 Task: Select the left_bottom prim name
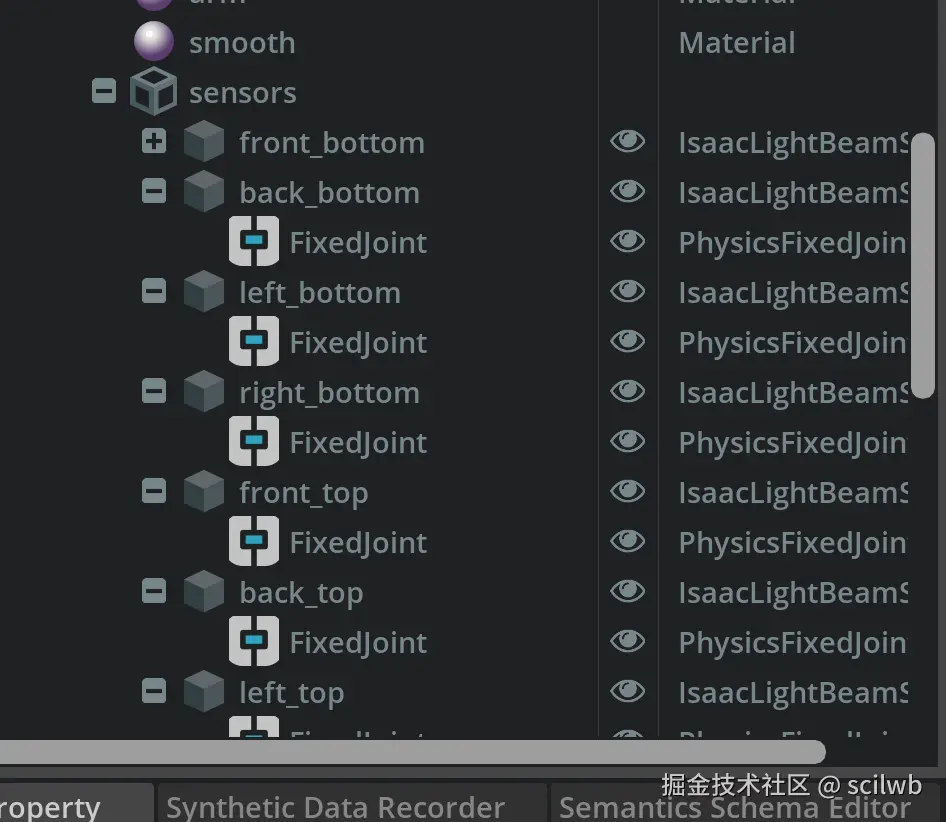319,293
